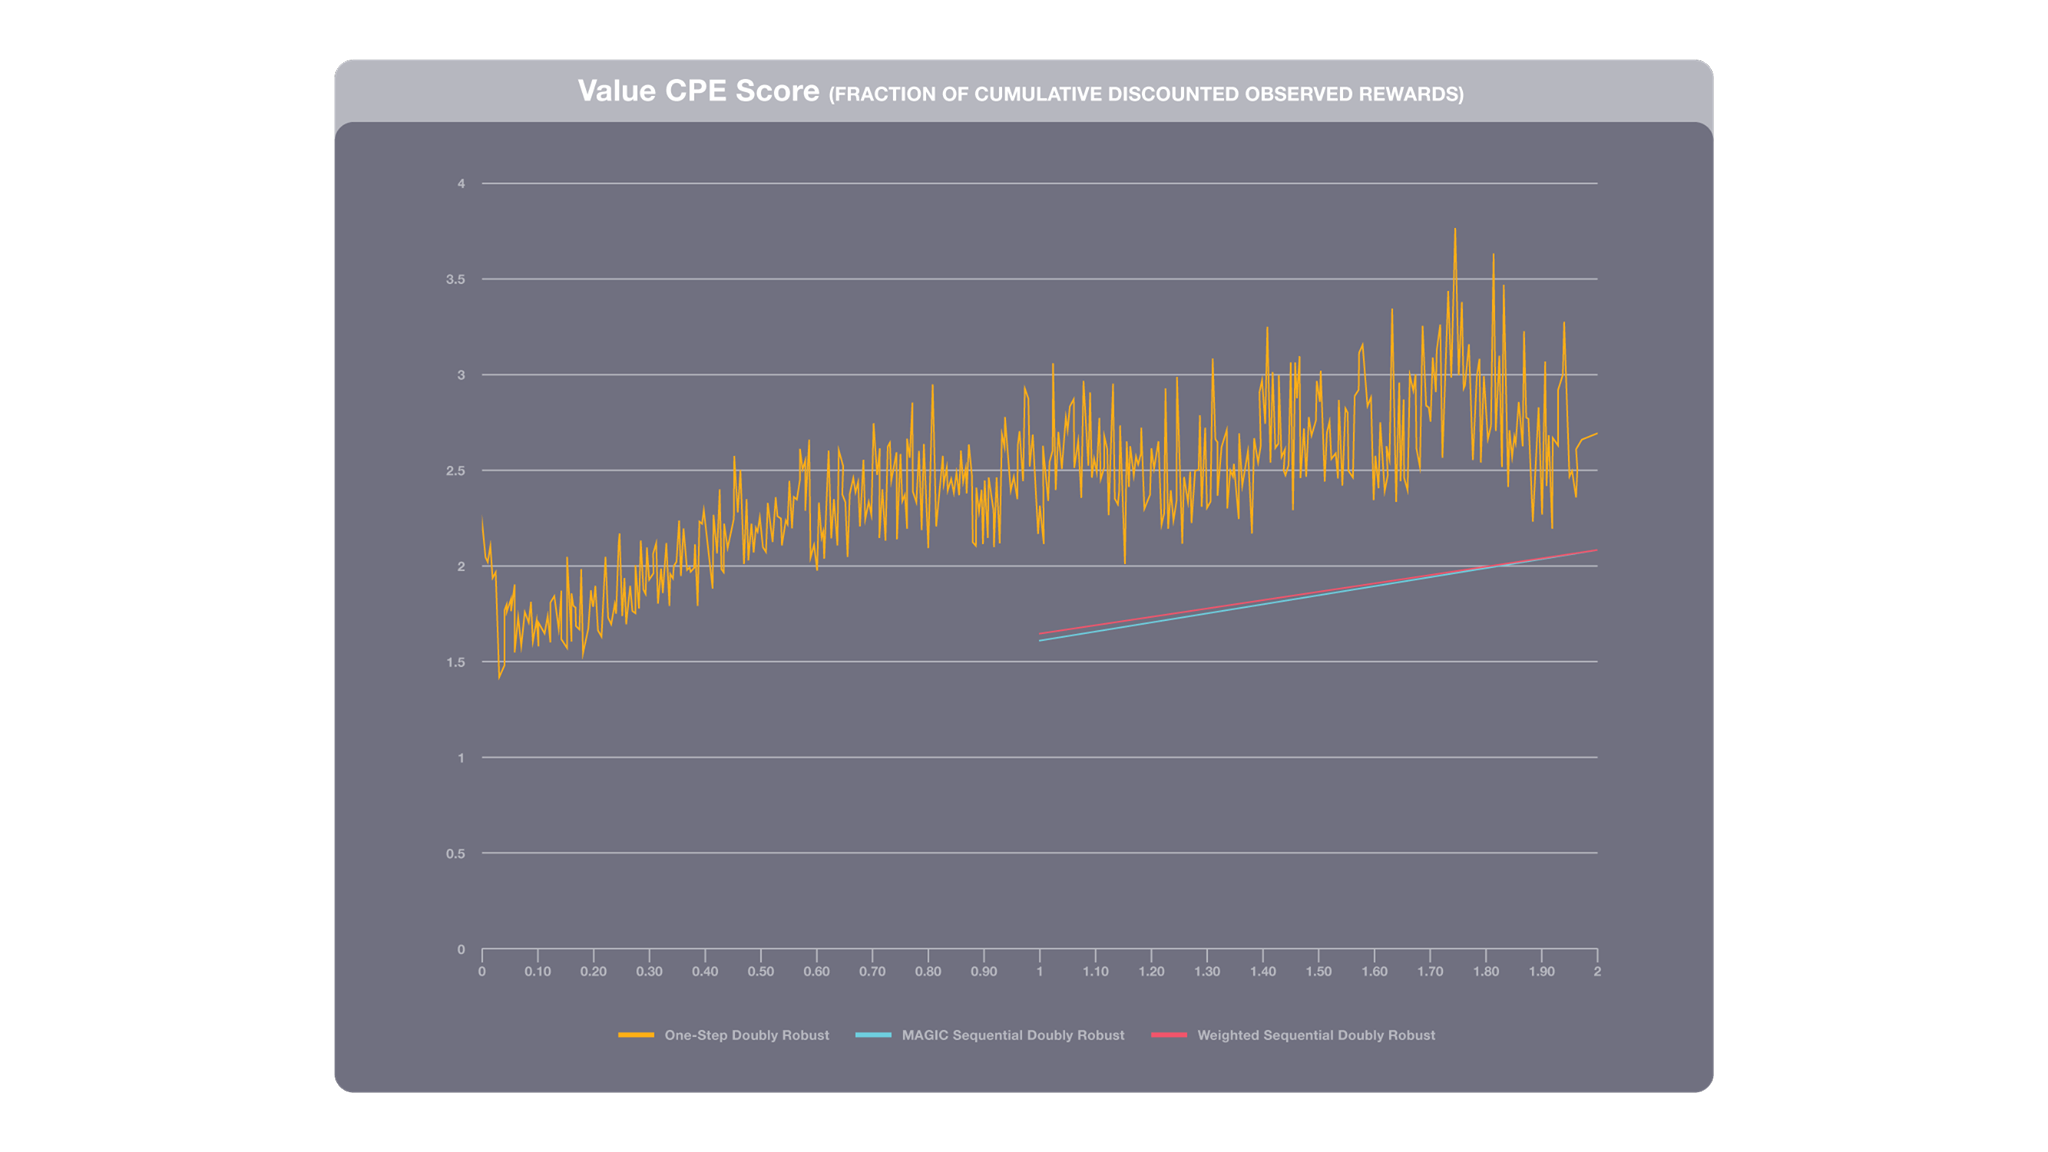
Task: Select the One-Step Doubly Robust legend label
Action: (746, 1035)
